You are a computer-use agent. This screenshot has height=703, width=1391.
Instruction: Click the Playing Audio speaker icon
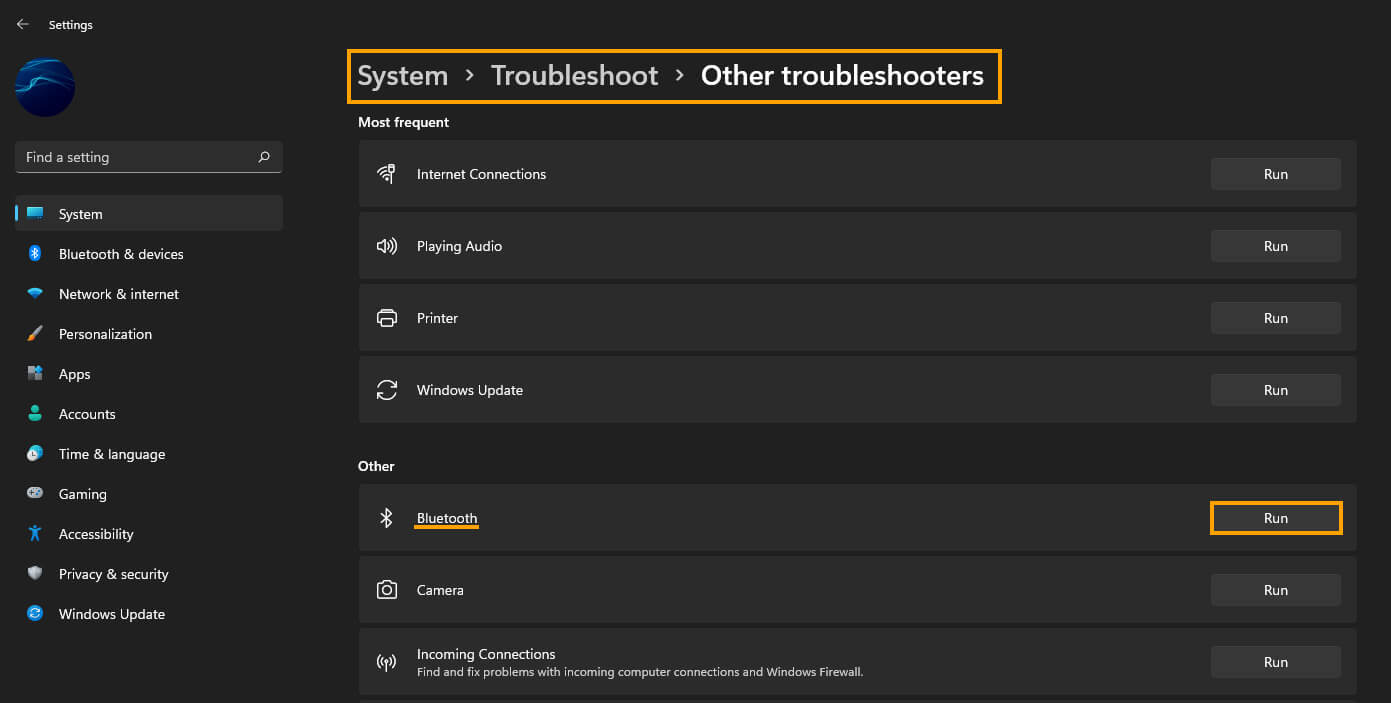(x=386, y=246)
